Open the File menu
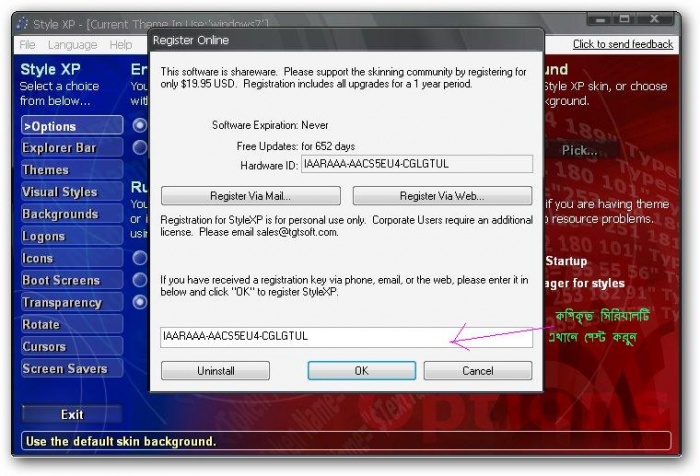The height and width of the screenshot is (476, 700). tap(27, 45)
